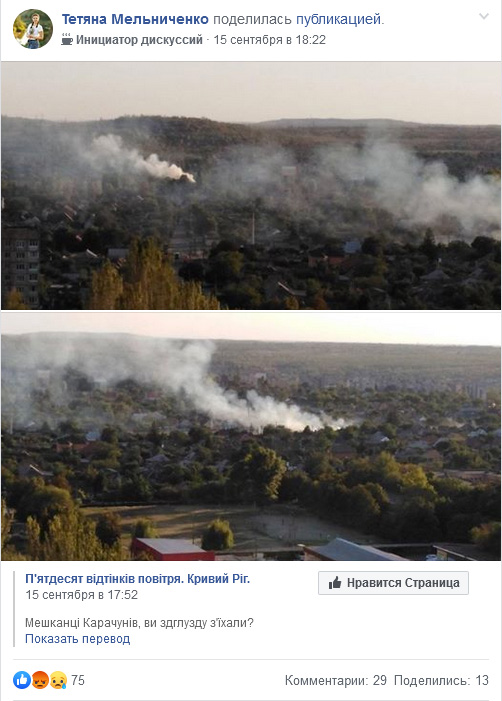Open the post timestamp 15 сентября в 18:22
502x701 pixels.
click(270, 40)
